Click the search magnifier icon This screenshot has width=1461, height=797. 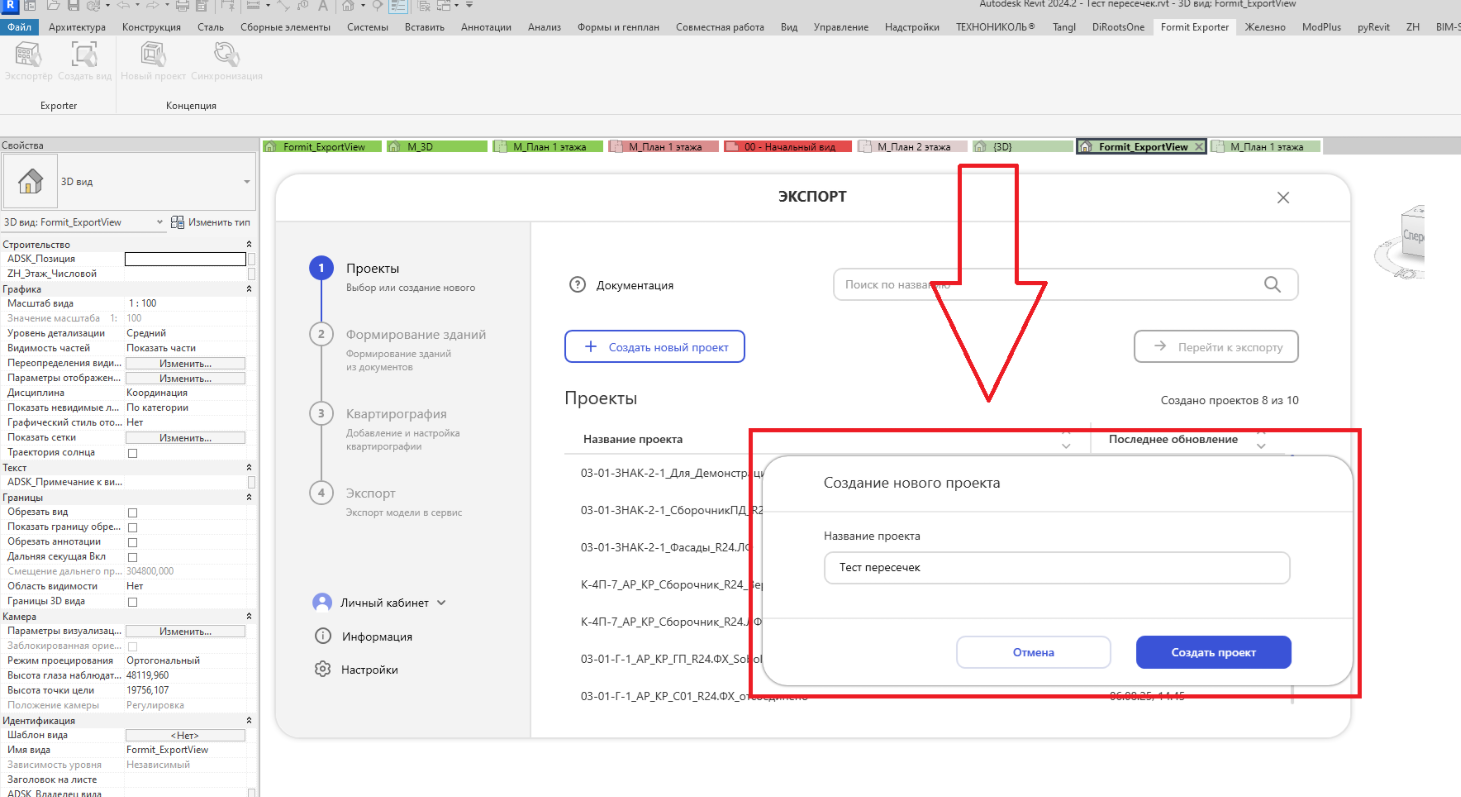pyautogui.click(x=1272, y=285)
